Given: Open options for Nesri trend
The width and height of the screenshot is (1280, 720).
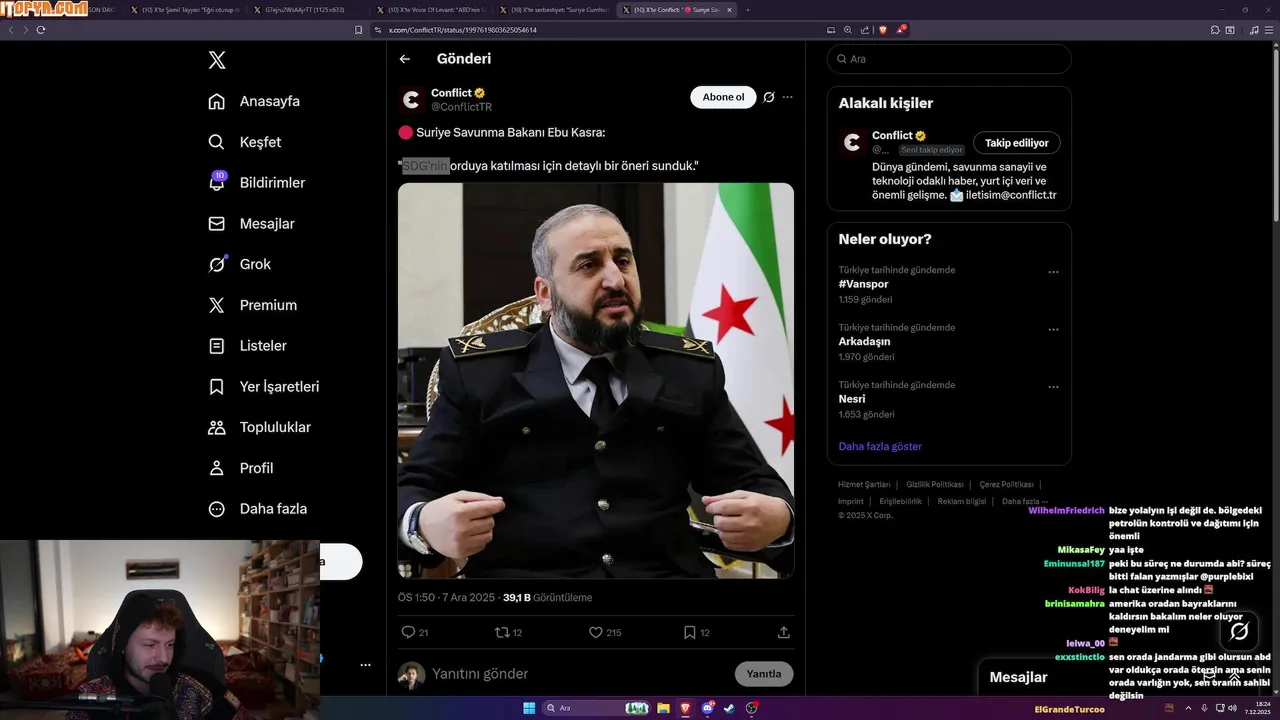Looking at the screenshot, I should coord(1053,387).
